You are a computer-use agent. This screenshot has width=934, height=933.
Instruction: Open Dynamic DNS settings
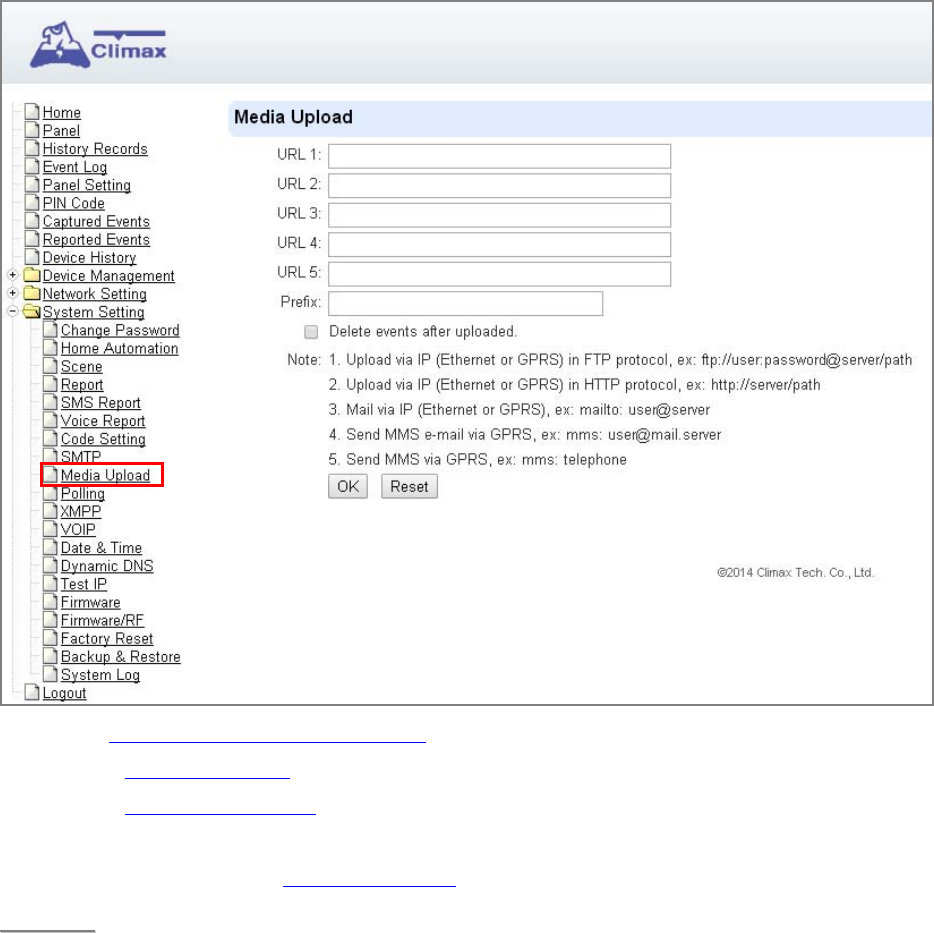107,566
